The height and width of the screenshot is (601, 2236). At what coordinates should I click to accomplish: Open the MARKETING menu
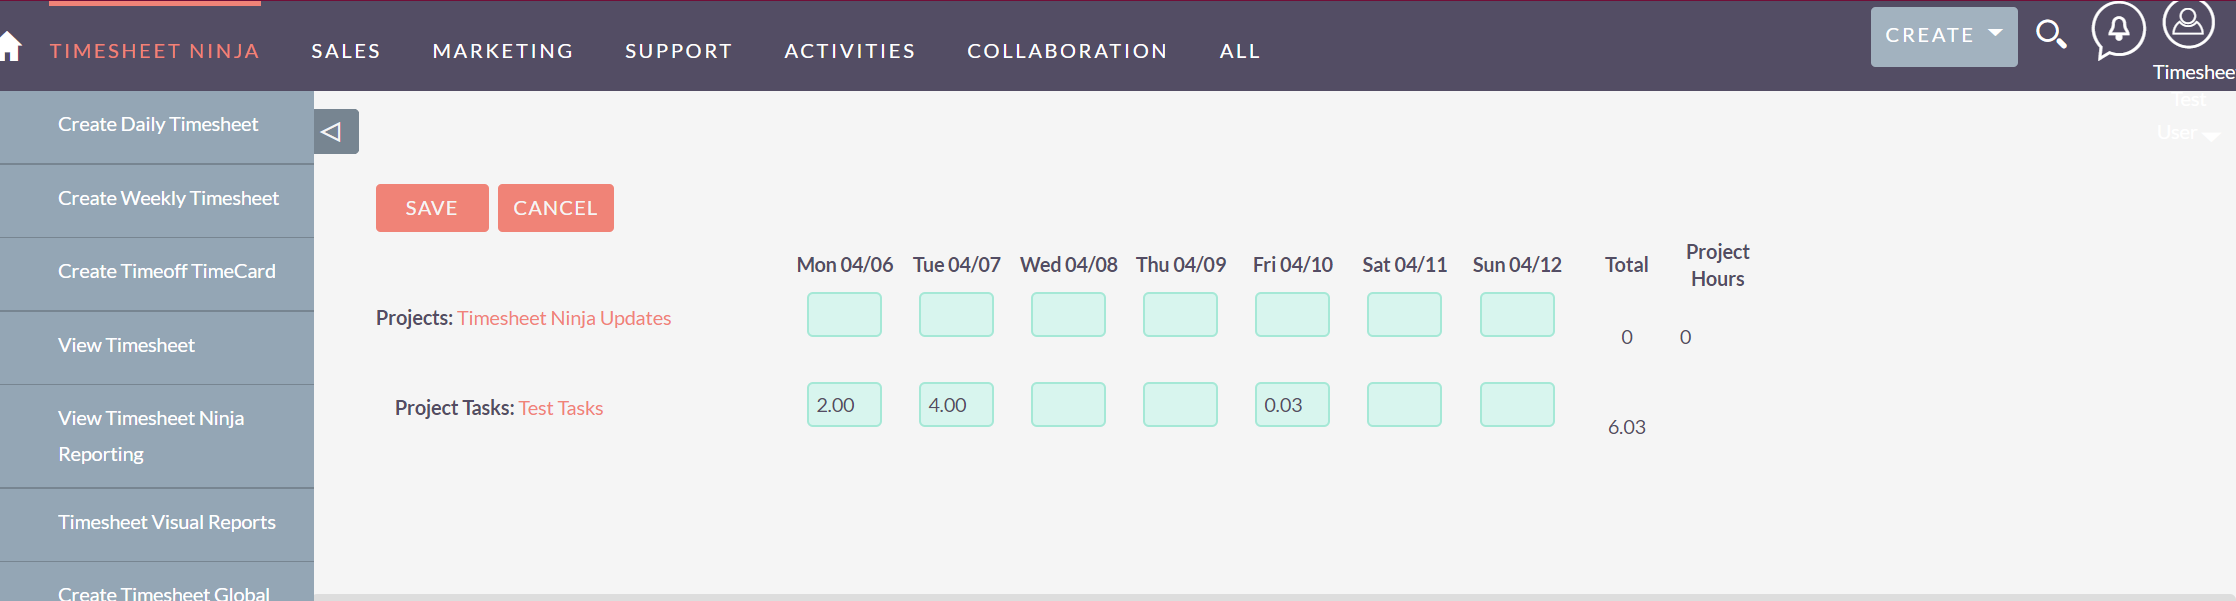pos(503,51)
